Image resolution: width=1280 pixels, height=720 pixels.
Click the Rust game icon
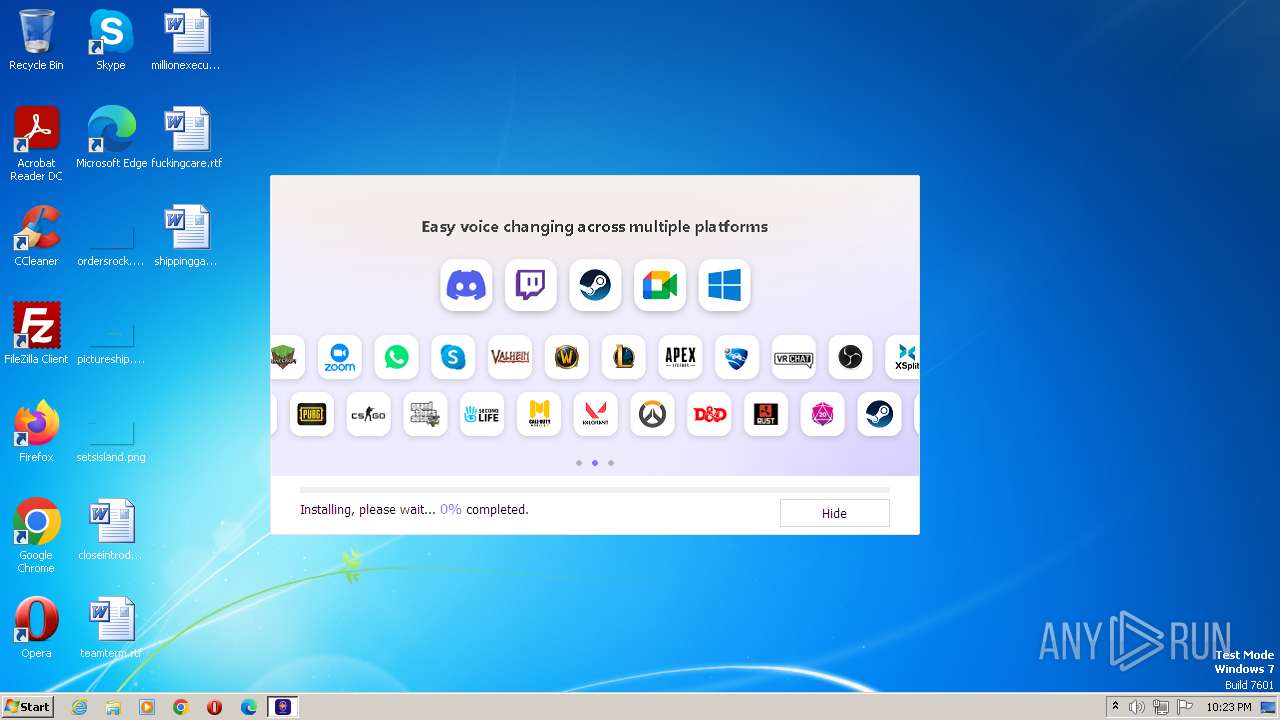[766, 414]
